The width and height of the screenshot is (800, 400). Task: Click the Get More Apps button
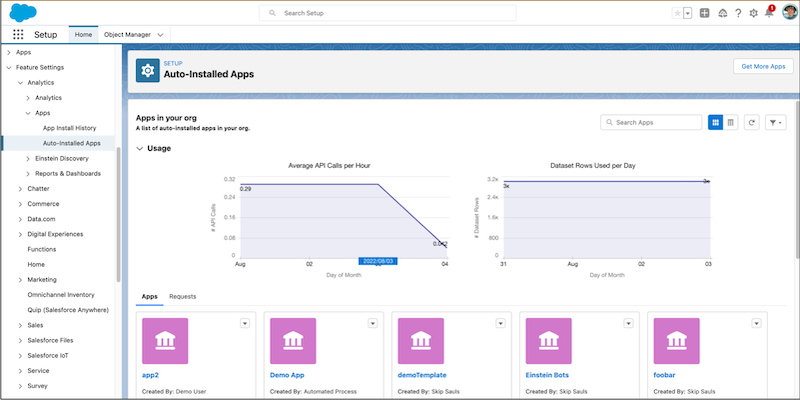click(x=763, y=66)
